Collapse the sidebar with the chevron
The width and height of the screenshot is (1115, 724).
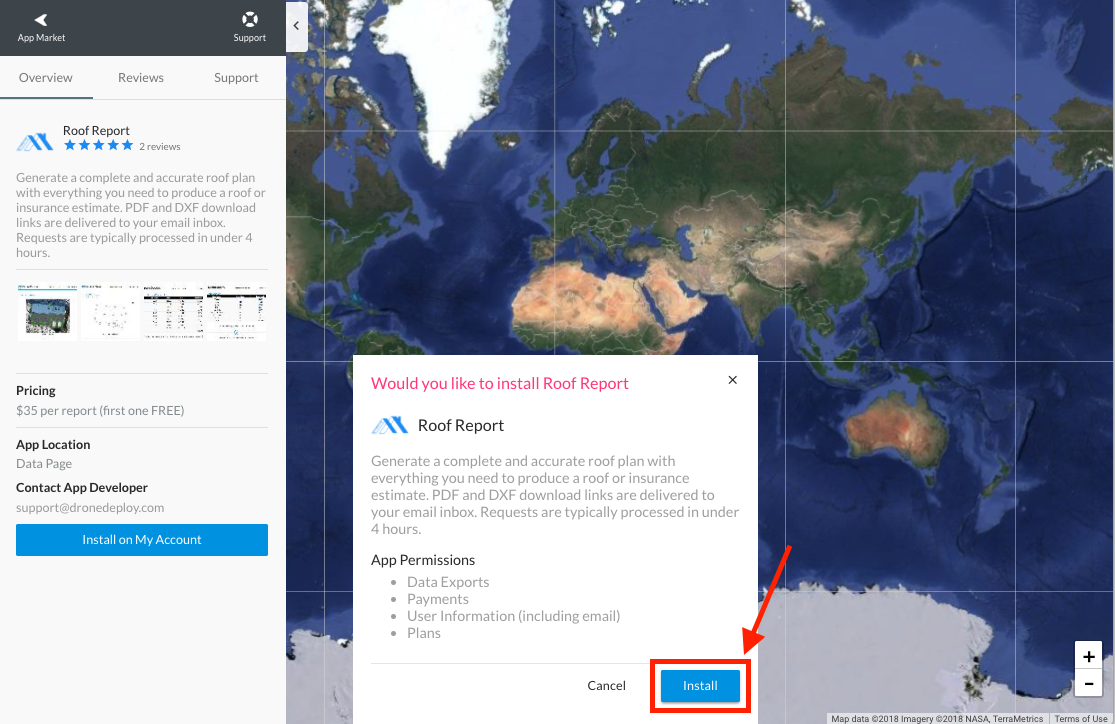coord(297,26)
